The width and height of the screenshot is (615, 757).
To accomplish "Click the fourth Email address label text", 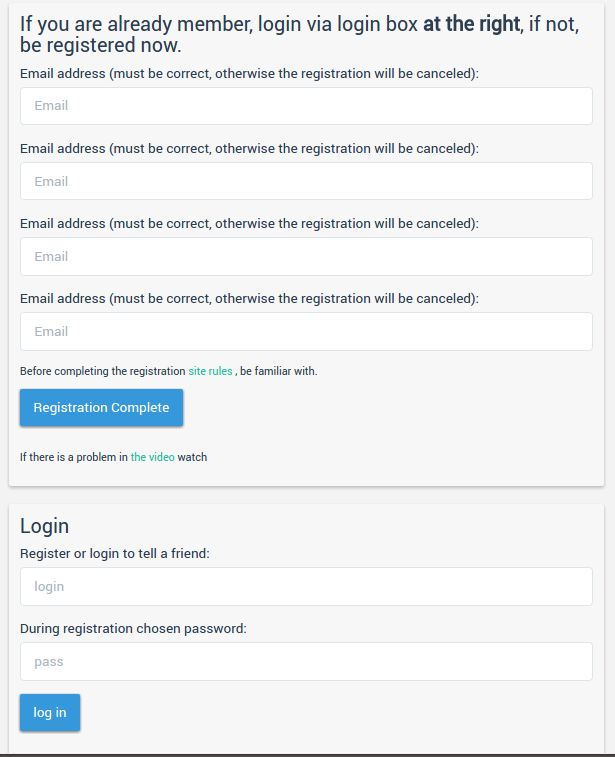I will 249,299.
